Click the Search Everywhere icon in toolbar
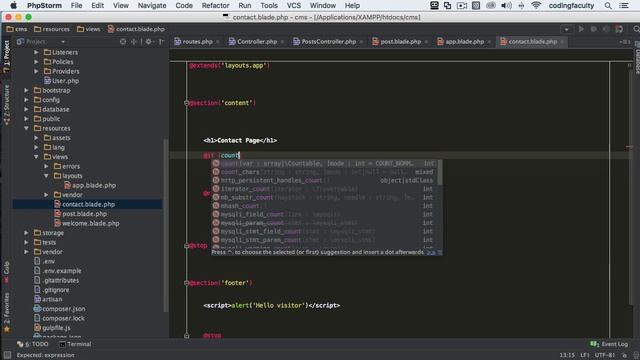Screen dimensions: 640x360 click(x=636, y=29)
